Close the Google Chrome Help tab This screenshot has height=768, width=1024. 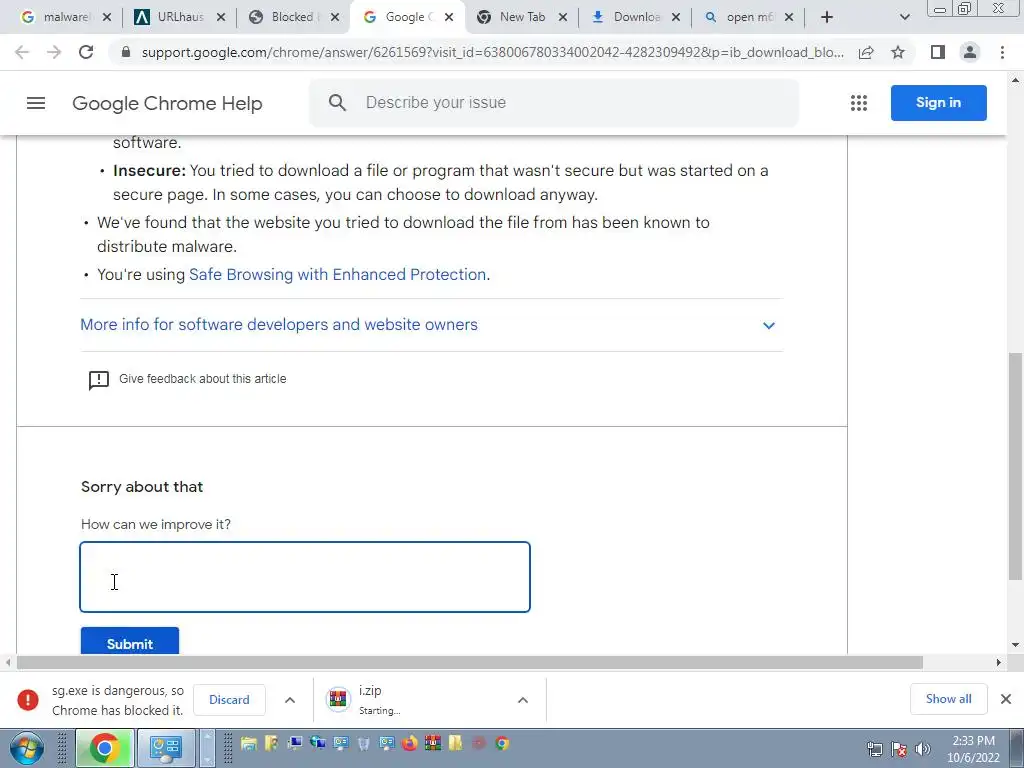pyautogui.click(x=449, y=18)
